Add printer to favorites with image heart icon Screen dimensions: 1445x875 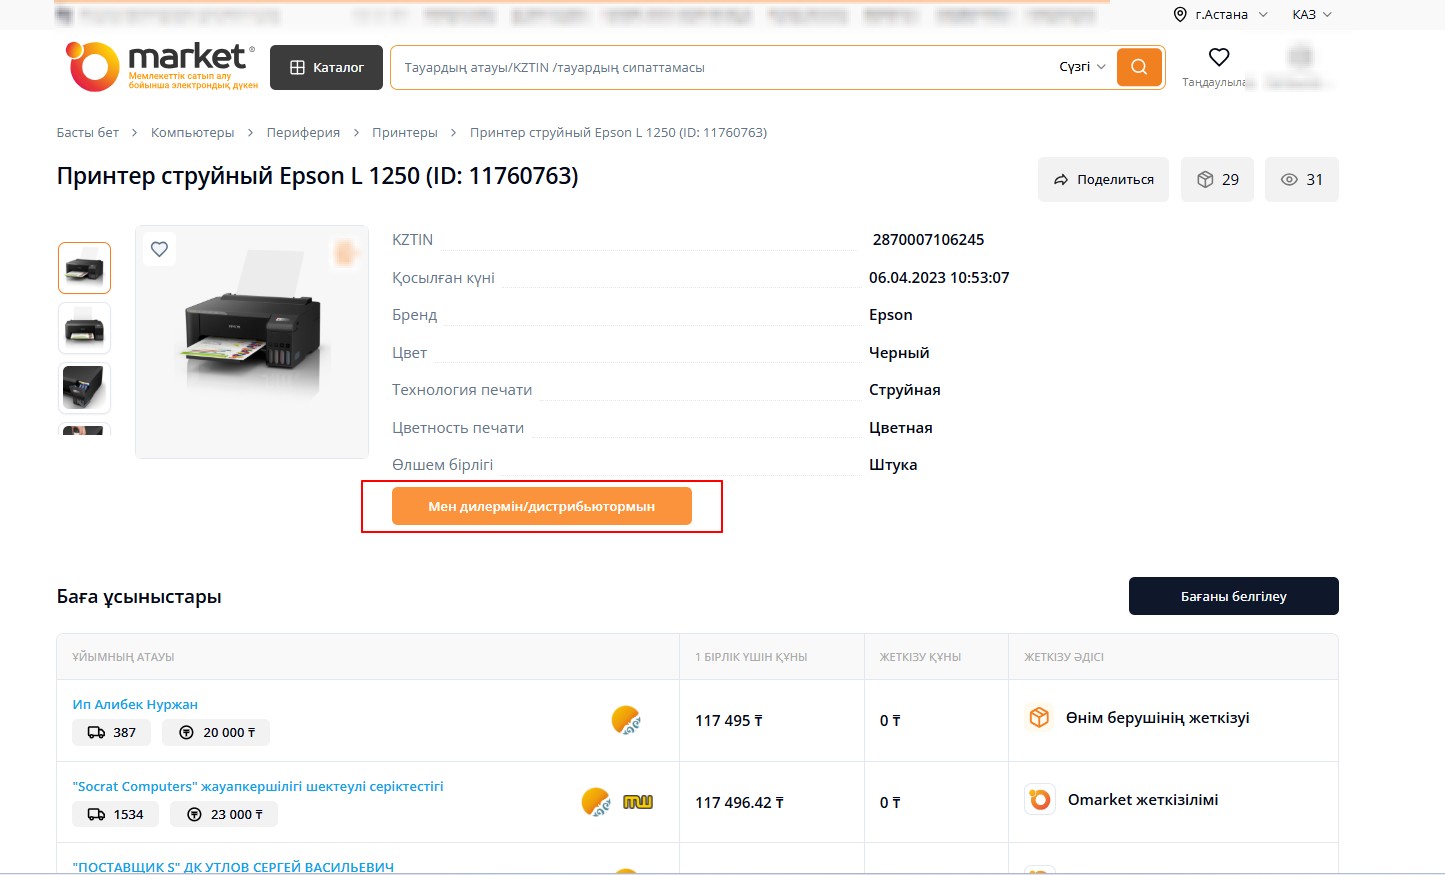pyautogui.click(x=159, y=249)
